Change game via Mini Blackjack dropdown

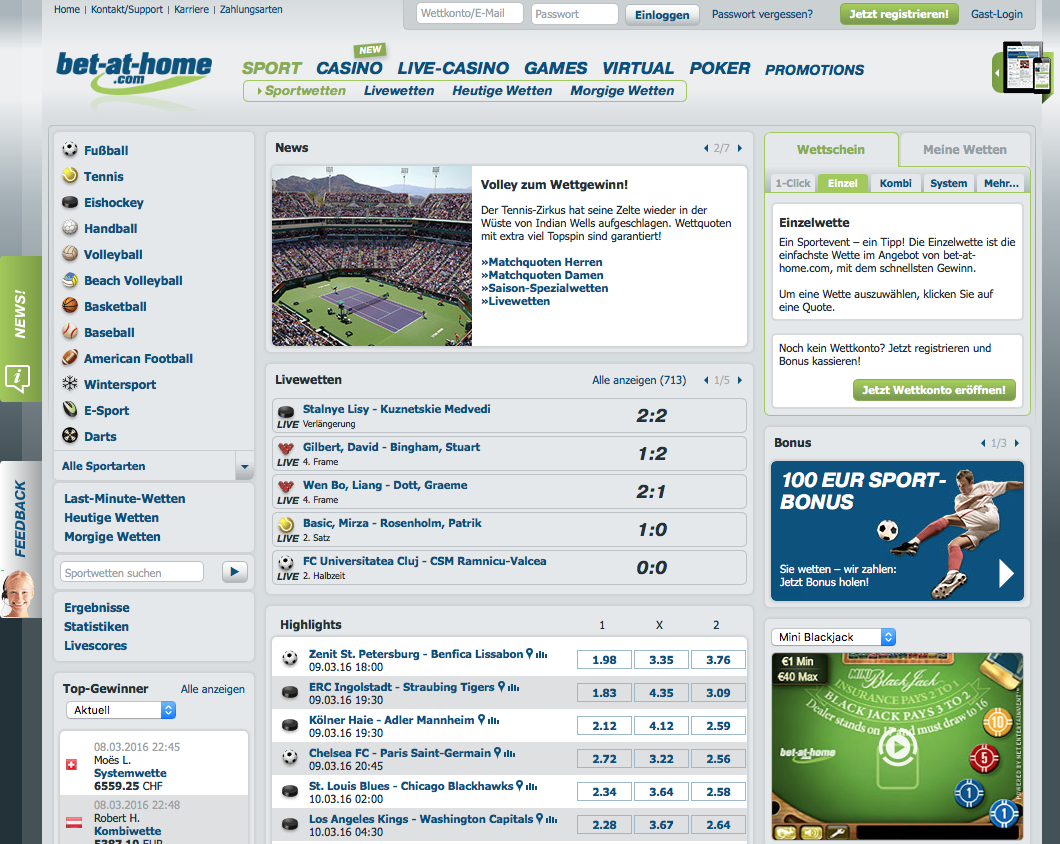click(x=832, y=636)
